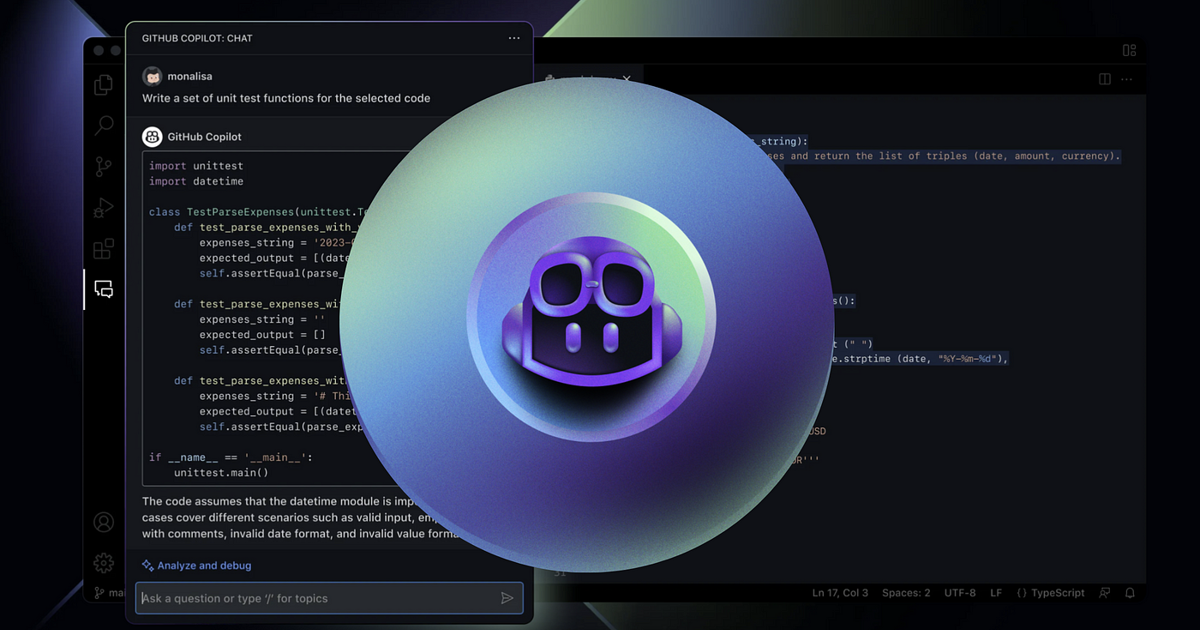Open the Source Control branch icon
The width and height of the screenshot is (1200, 630).
pyautogui.click(x=103, y=167)
